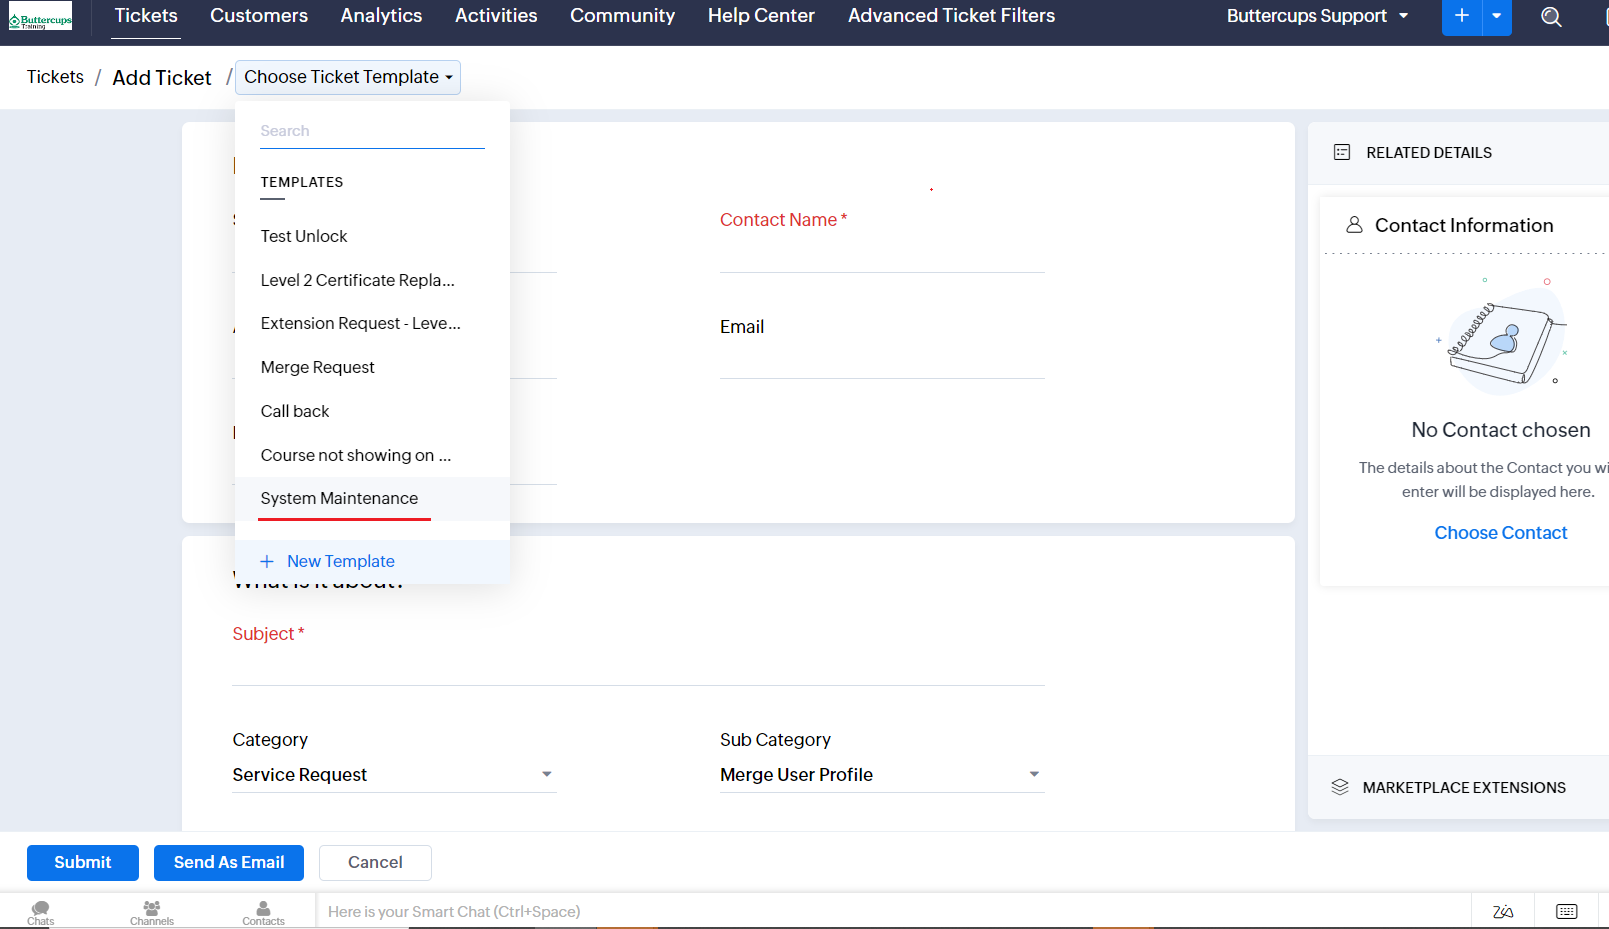Open the Contacts icon in bottom bar

(263, 912)
